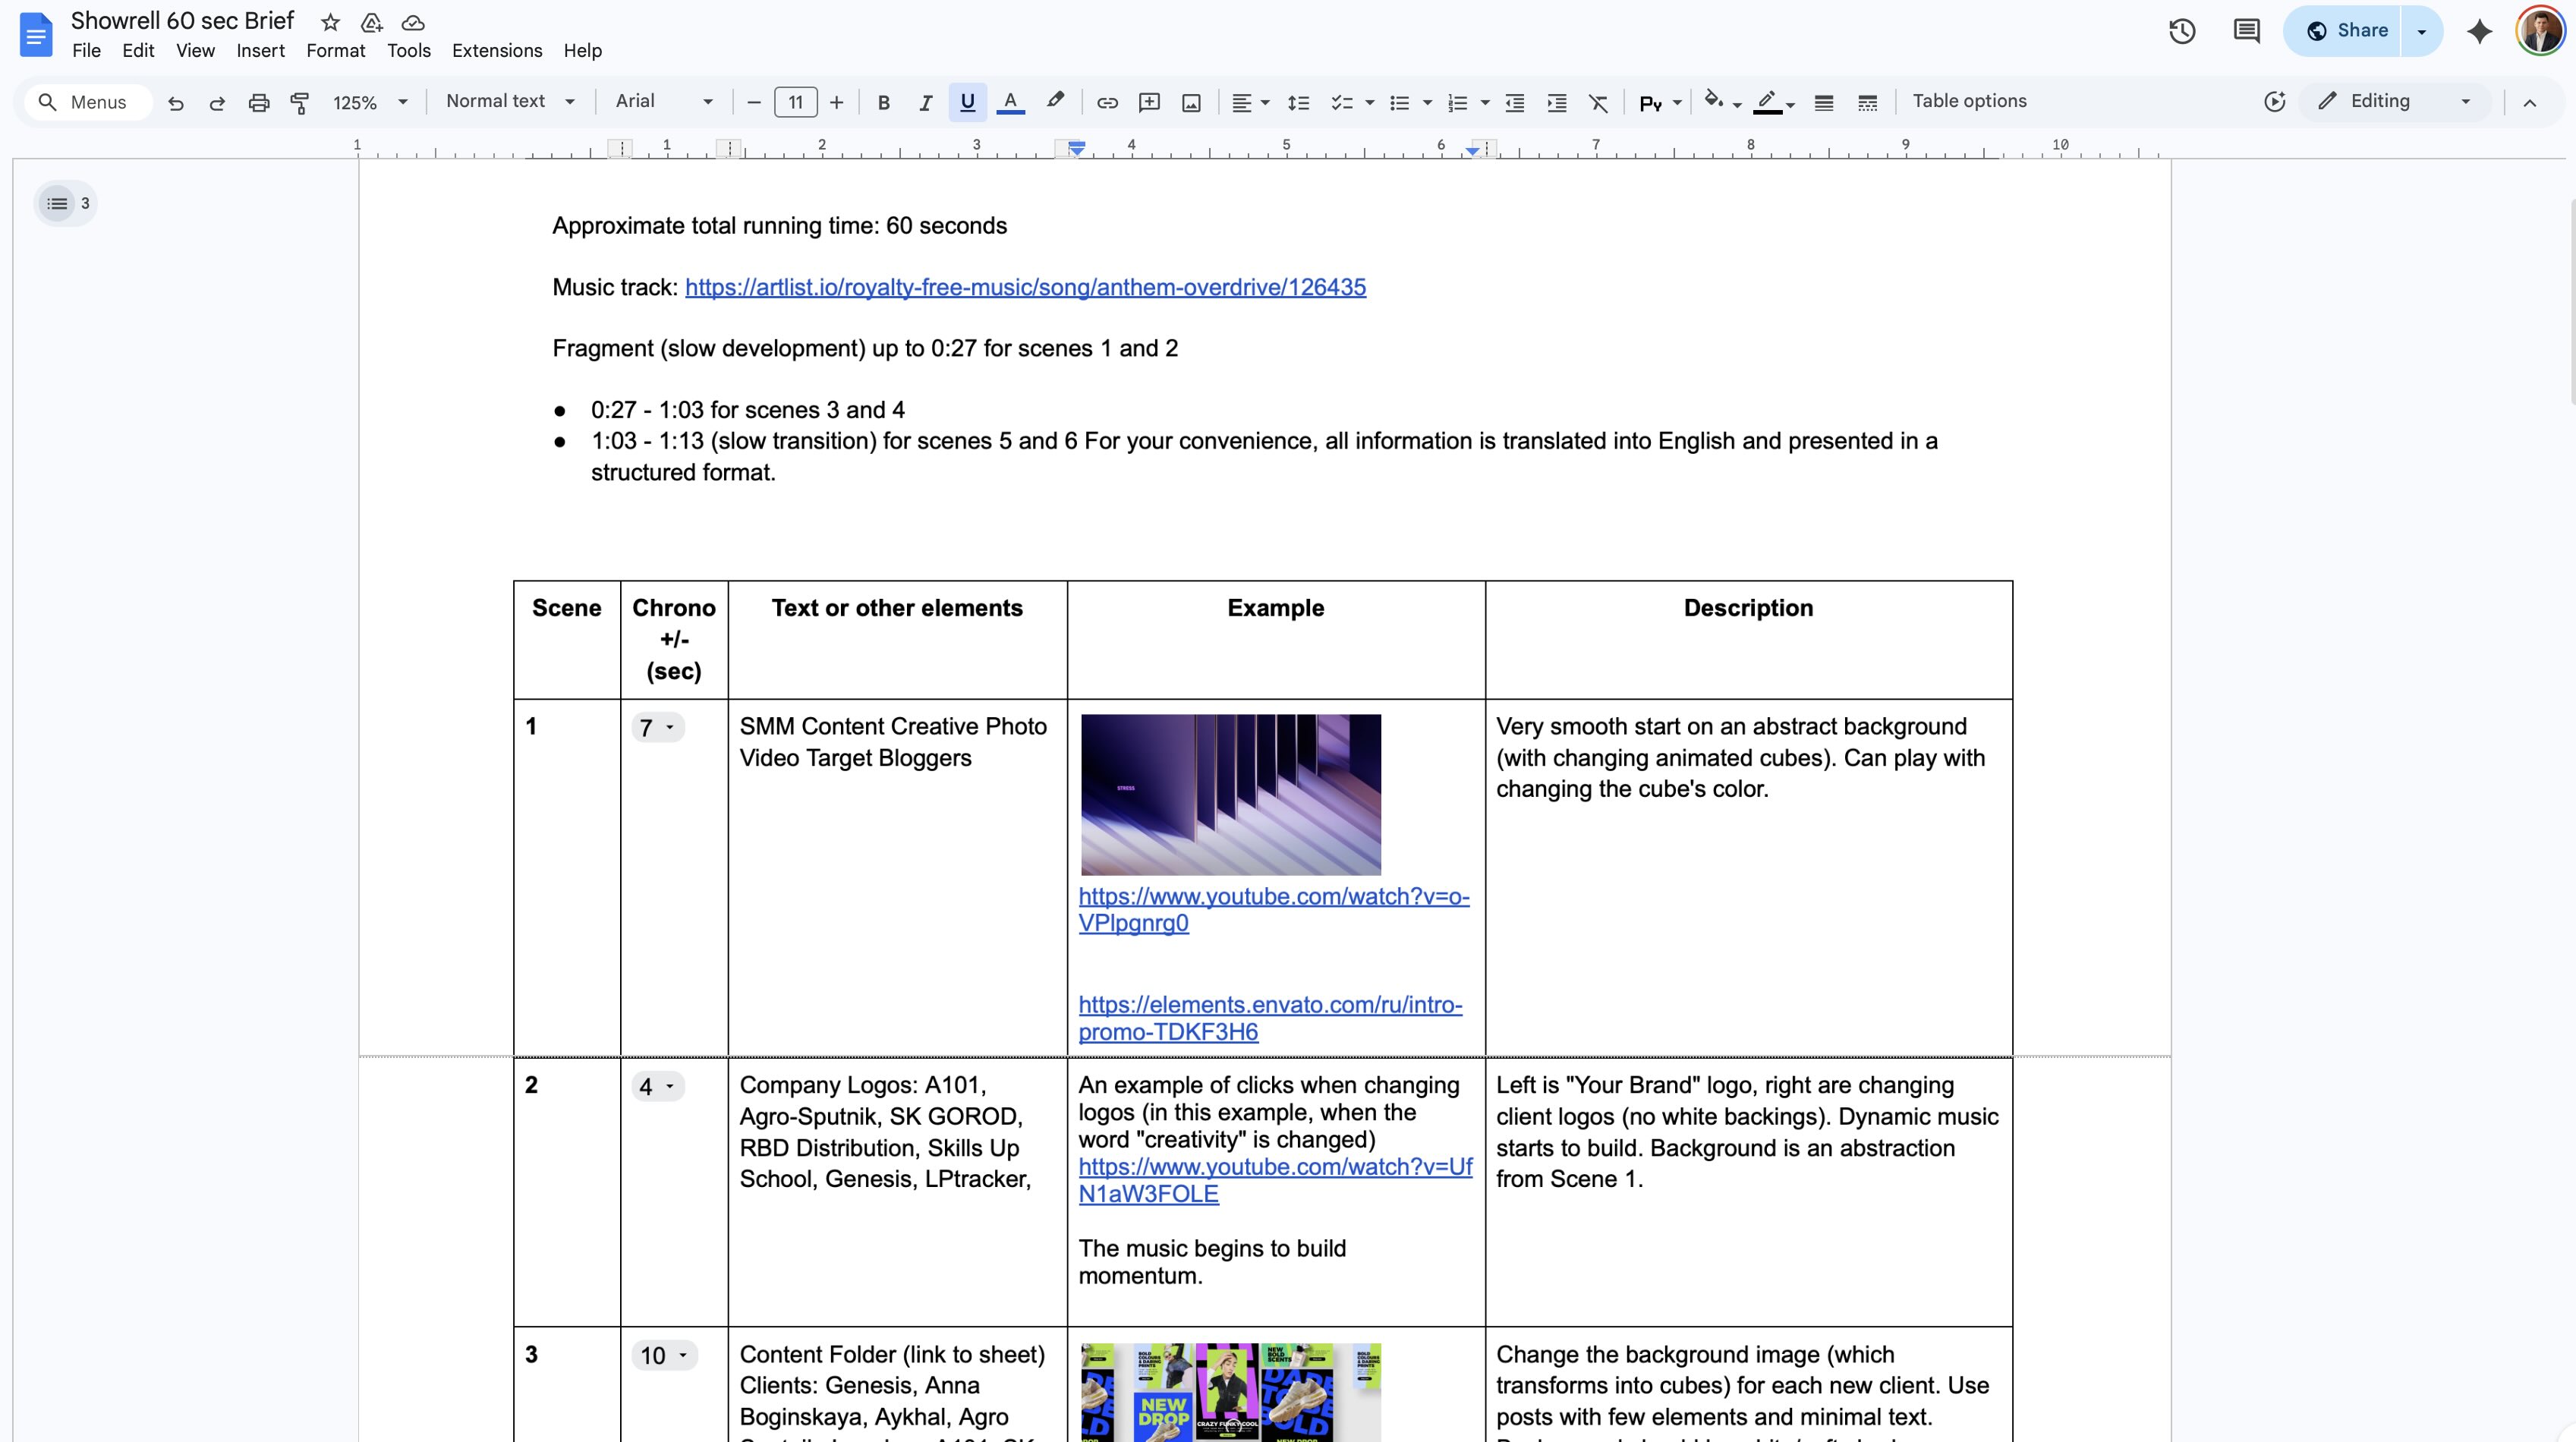
Task: Click the insert link icon
Action: [1107, 102]
